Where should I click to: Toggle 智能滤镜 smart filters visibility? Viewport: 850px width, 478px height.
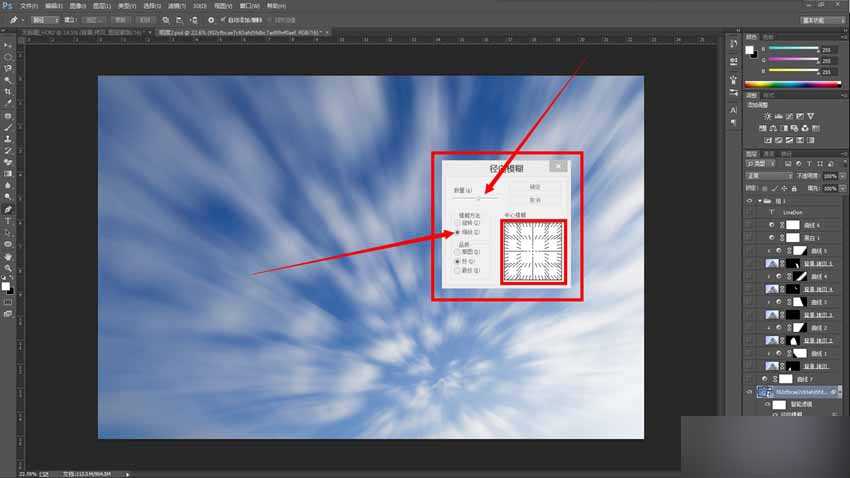(767, 405)
